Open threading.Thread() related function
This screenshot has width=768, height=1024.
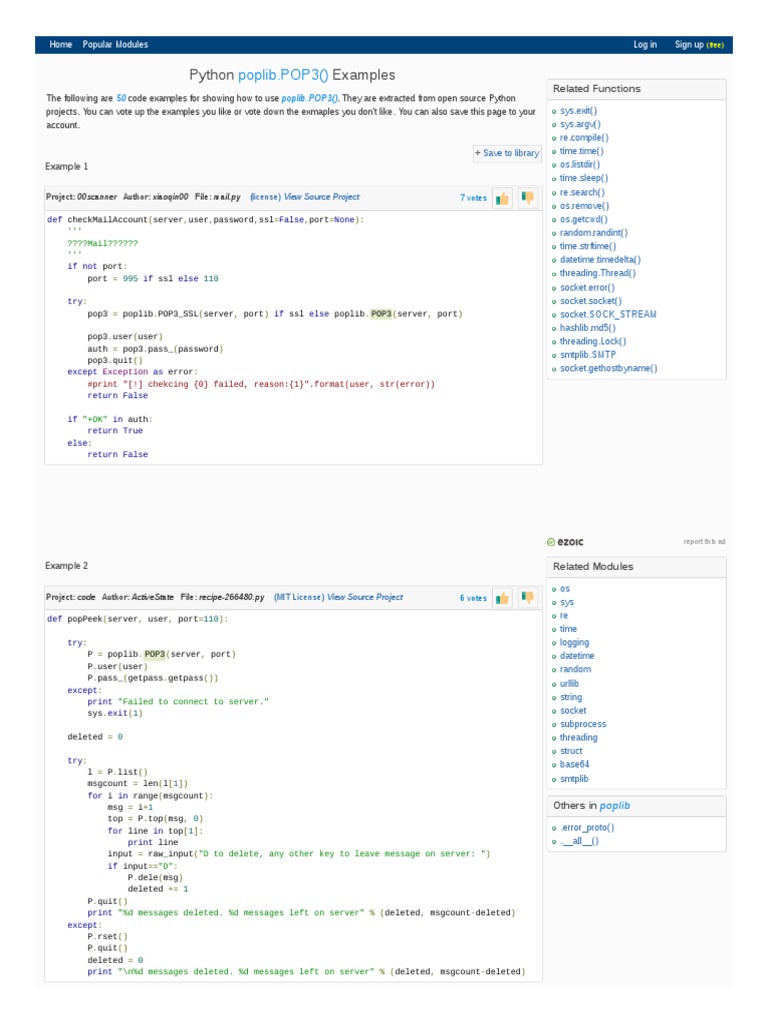click(598, 273)
